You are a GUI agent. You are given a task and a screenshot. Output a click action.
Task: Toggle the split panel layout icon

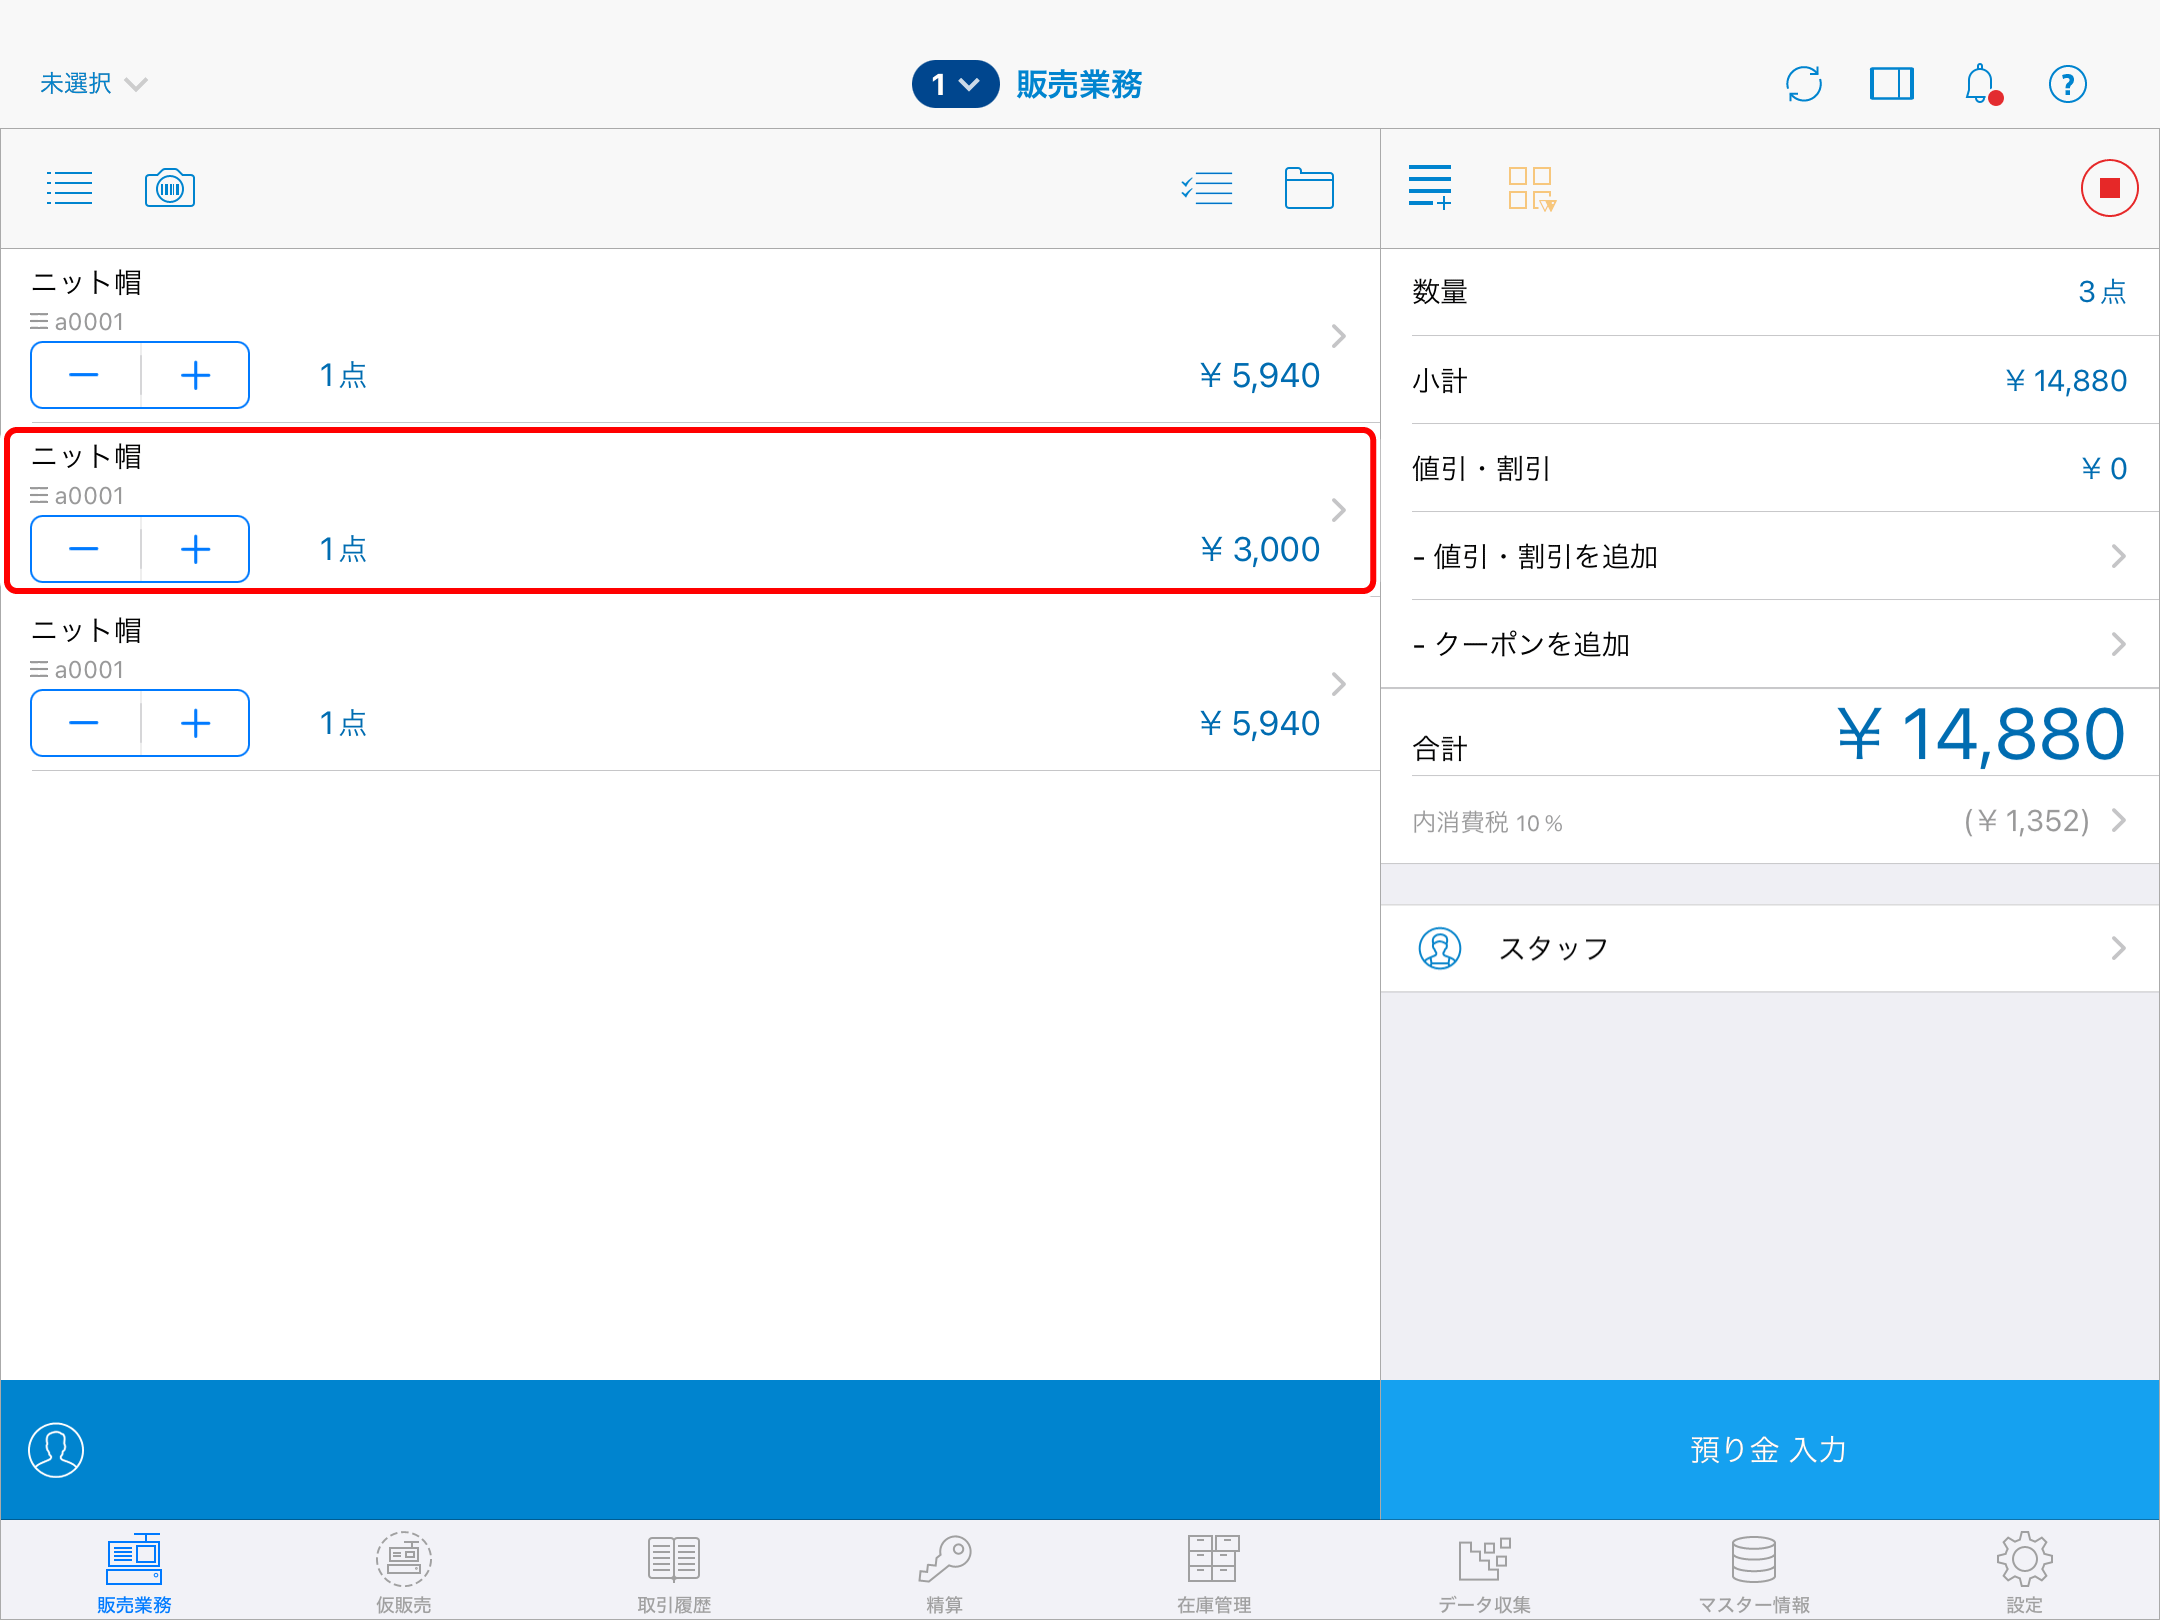[x=1891, y=84]
